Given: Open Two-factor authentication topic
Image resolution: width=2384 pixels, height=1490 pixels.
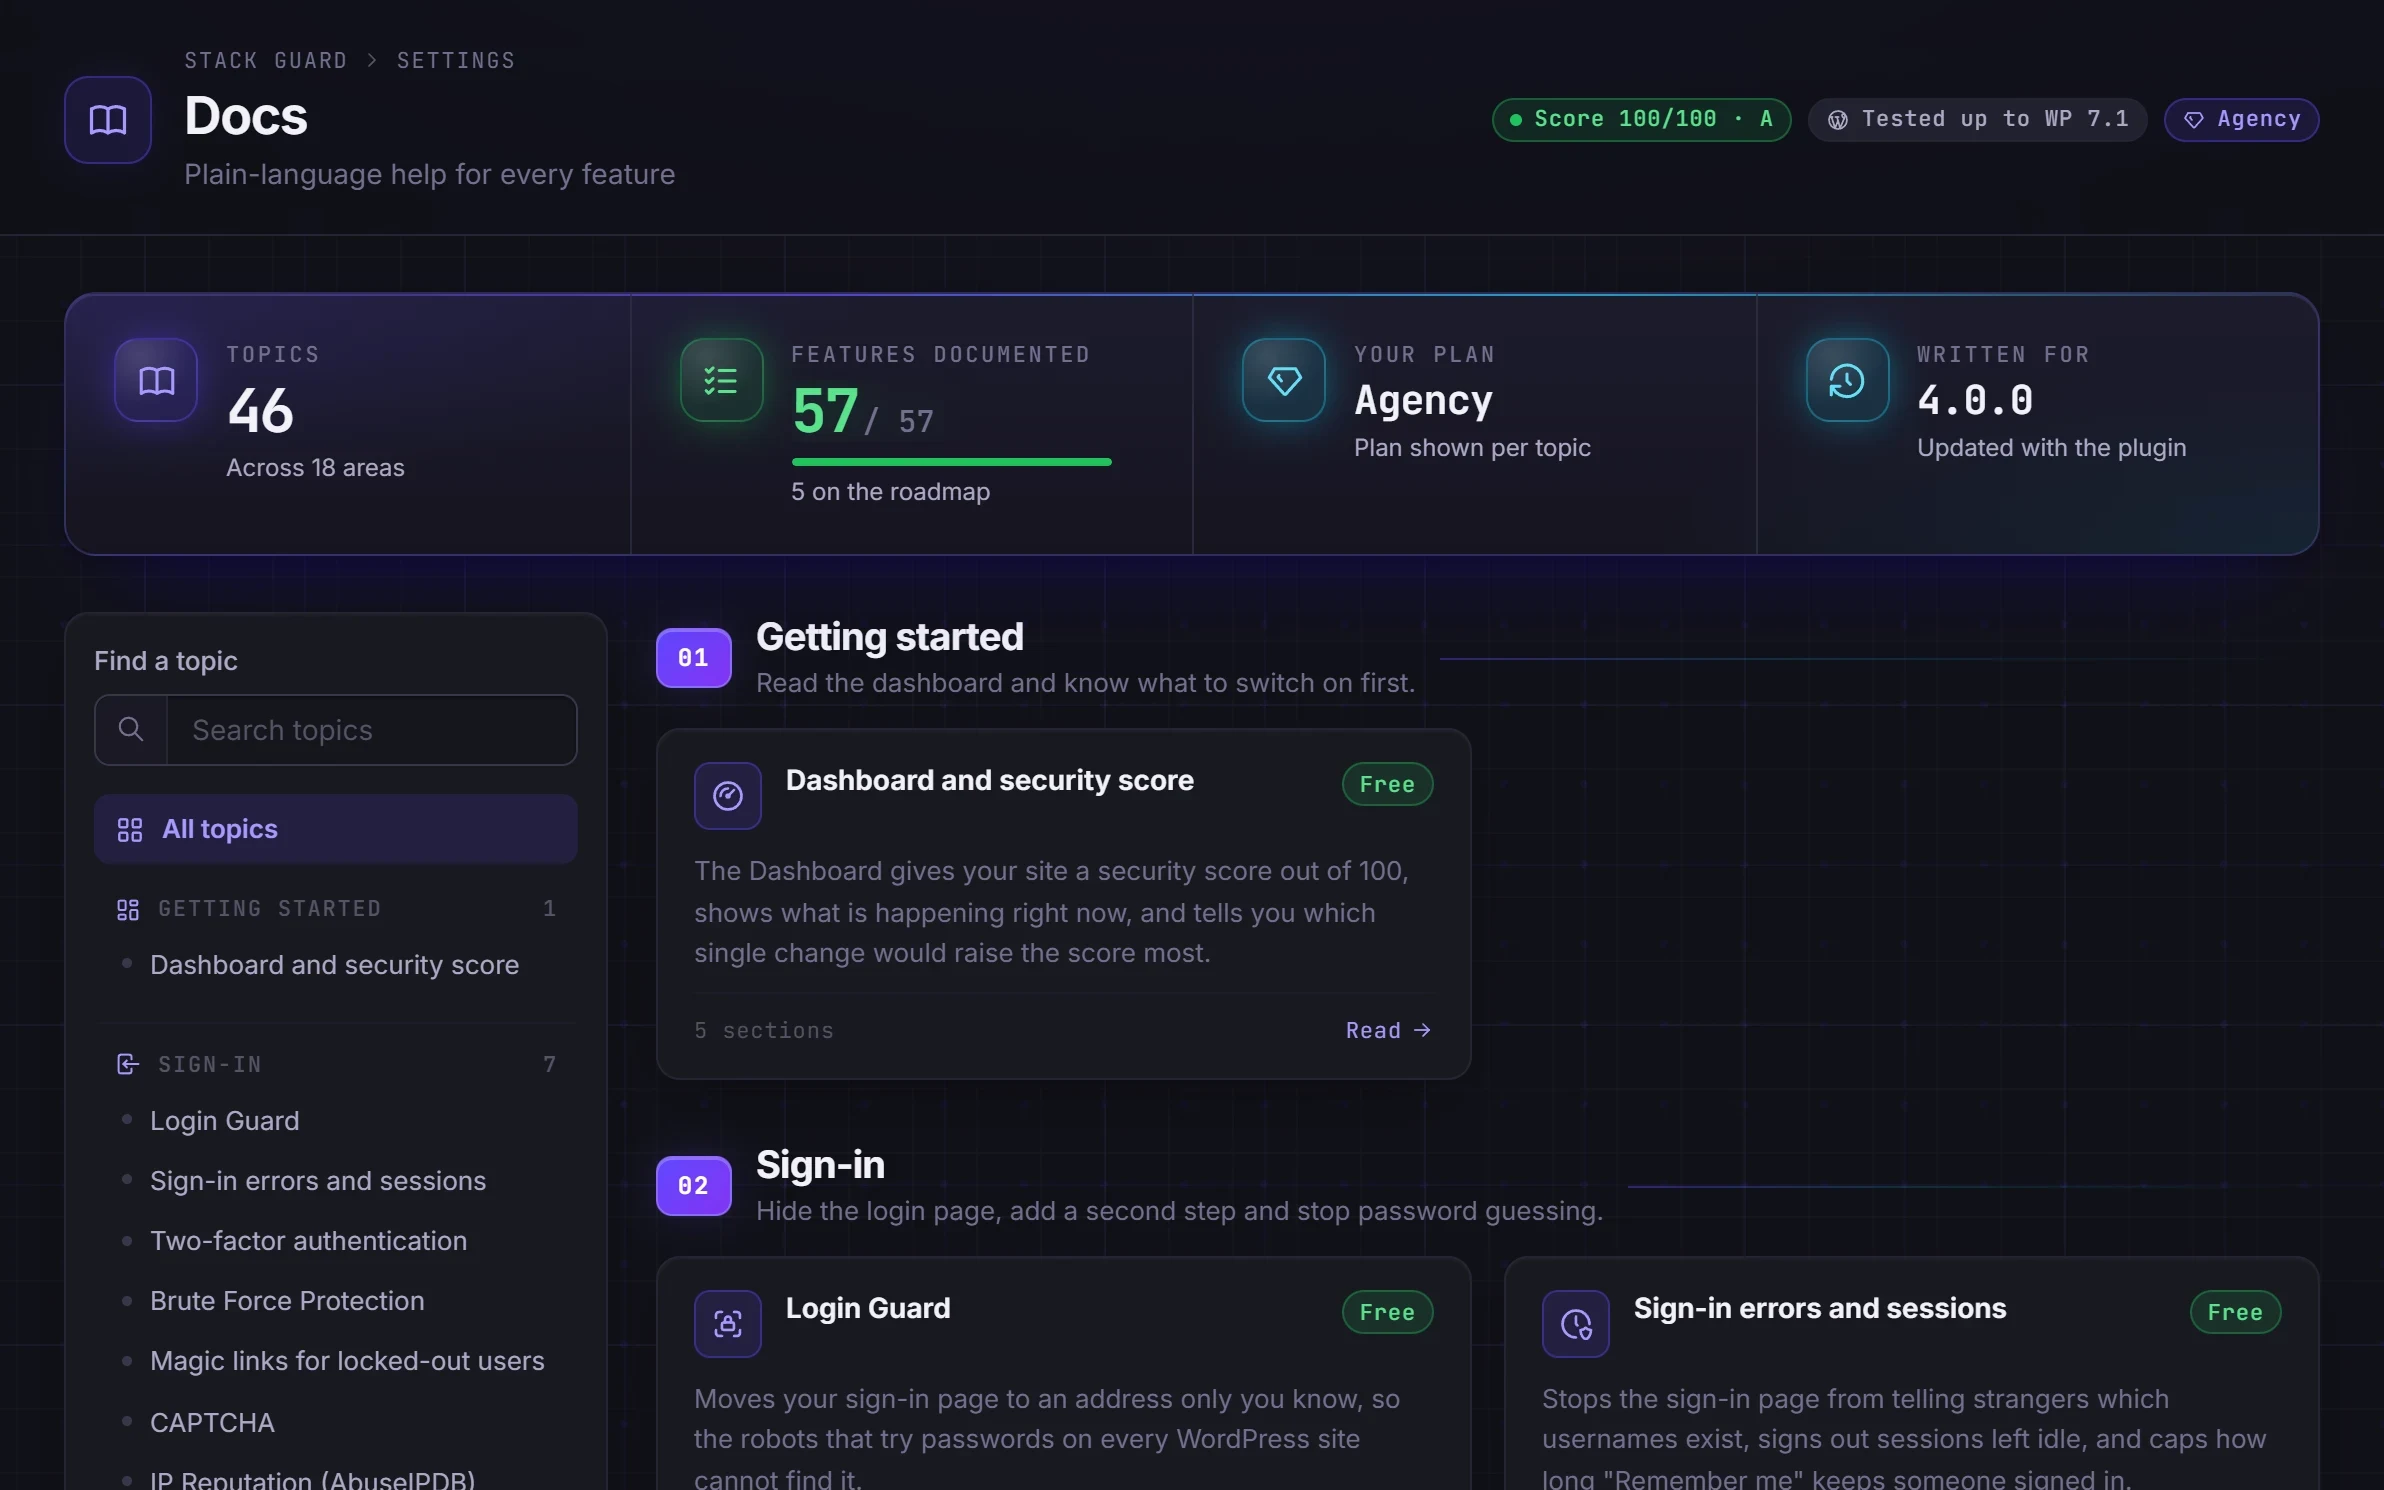Looking at the screenshot, I should [x=308, y=1241].
